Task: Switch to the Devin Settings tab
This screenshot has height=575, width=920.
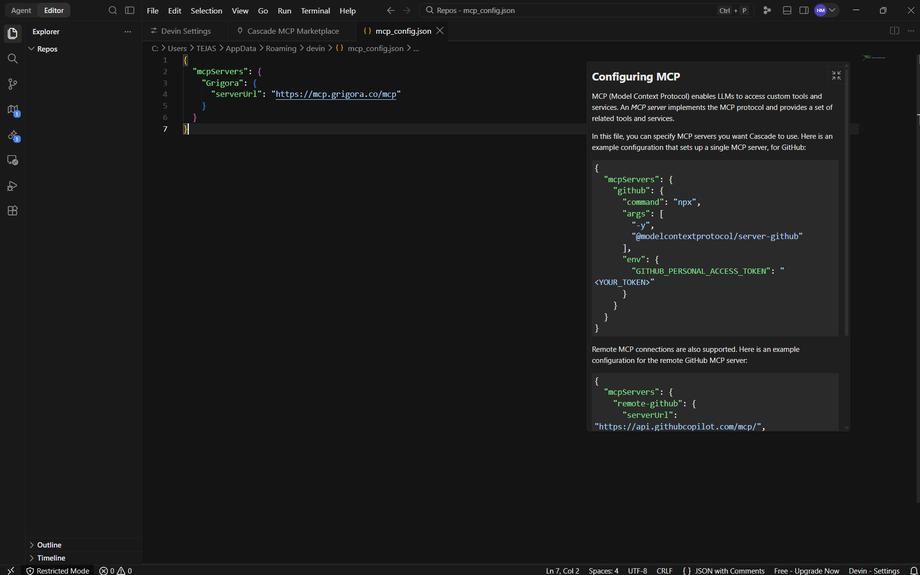Action: (x=185, y=31)
